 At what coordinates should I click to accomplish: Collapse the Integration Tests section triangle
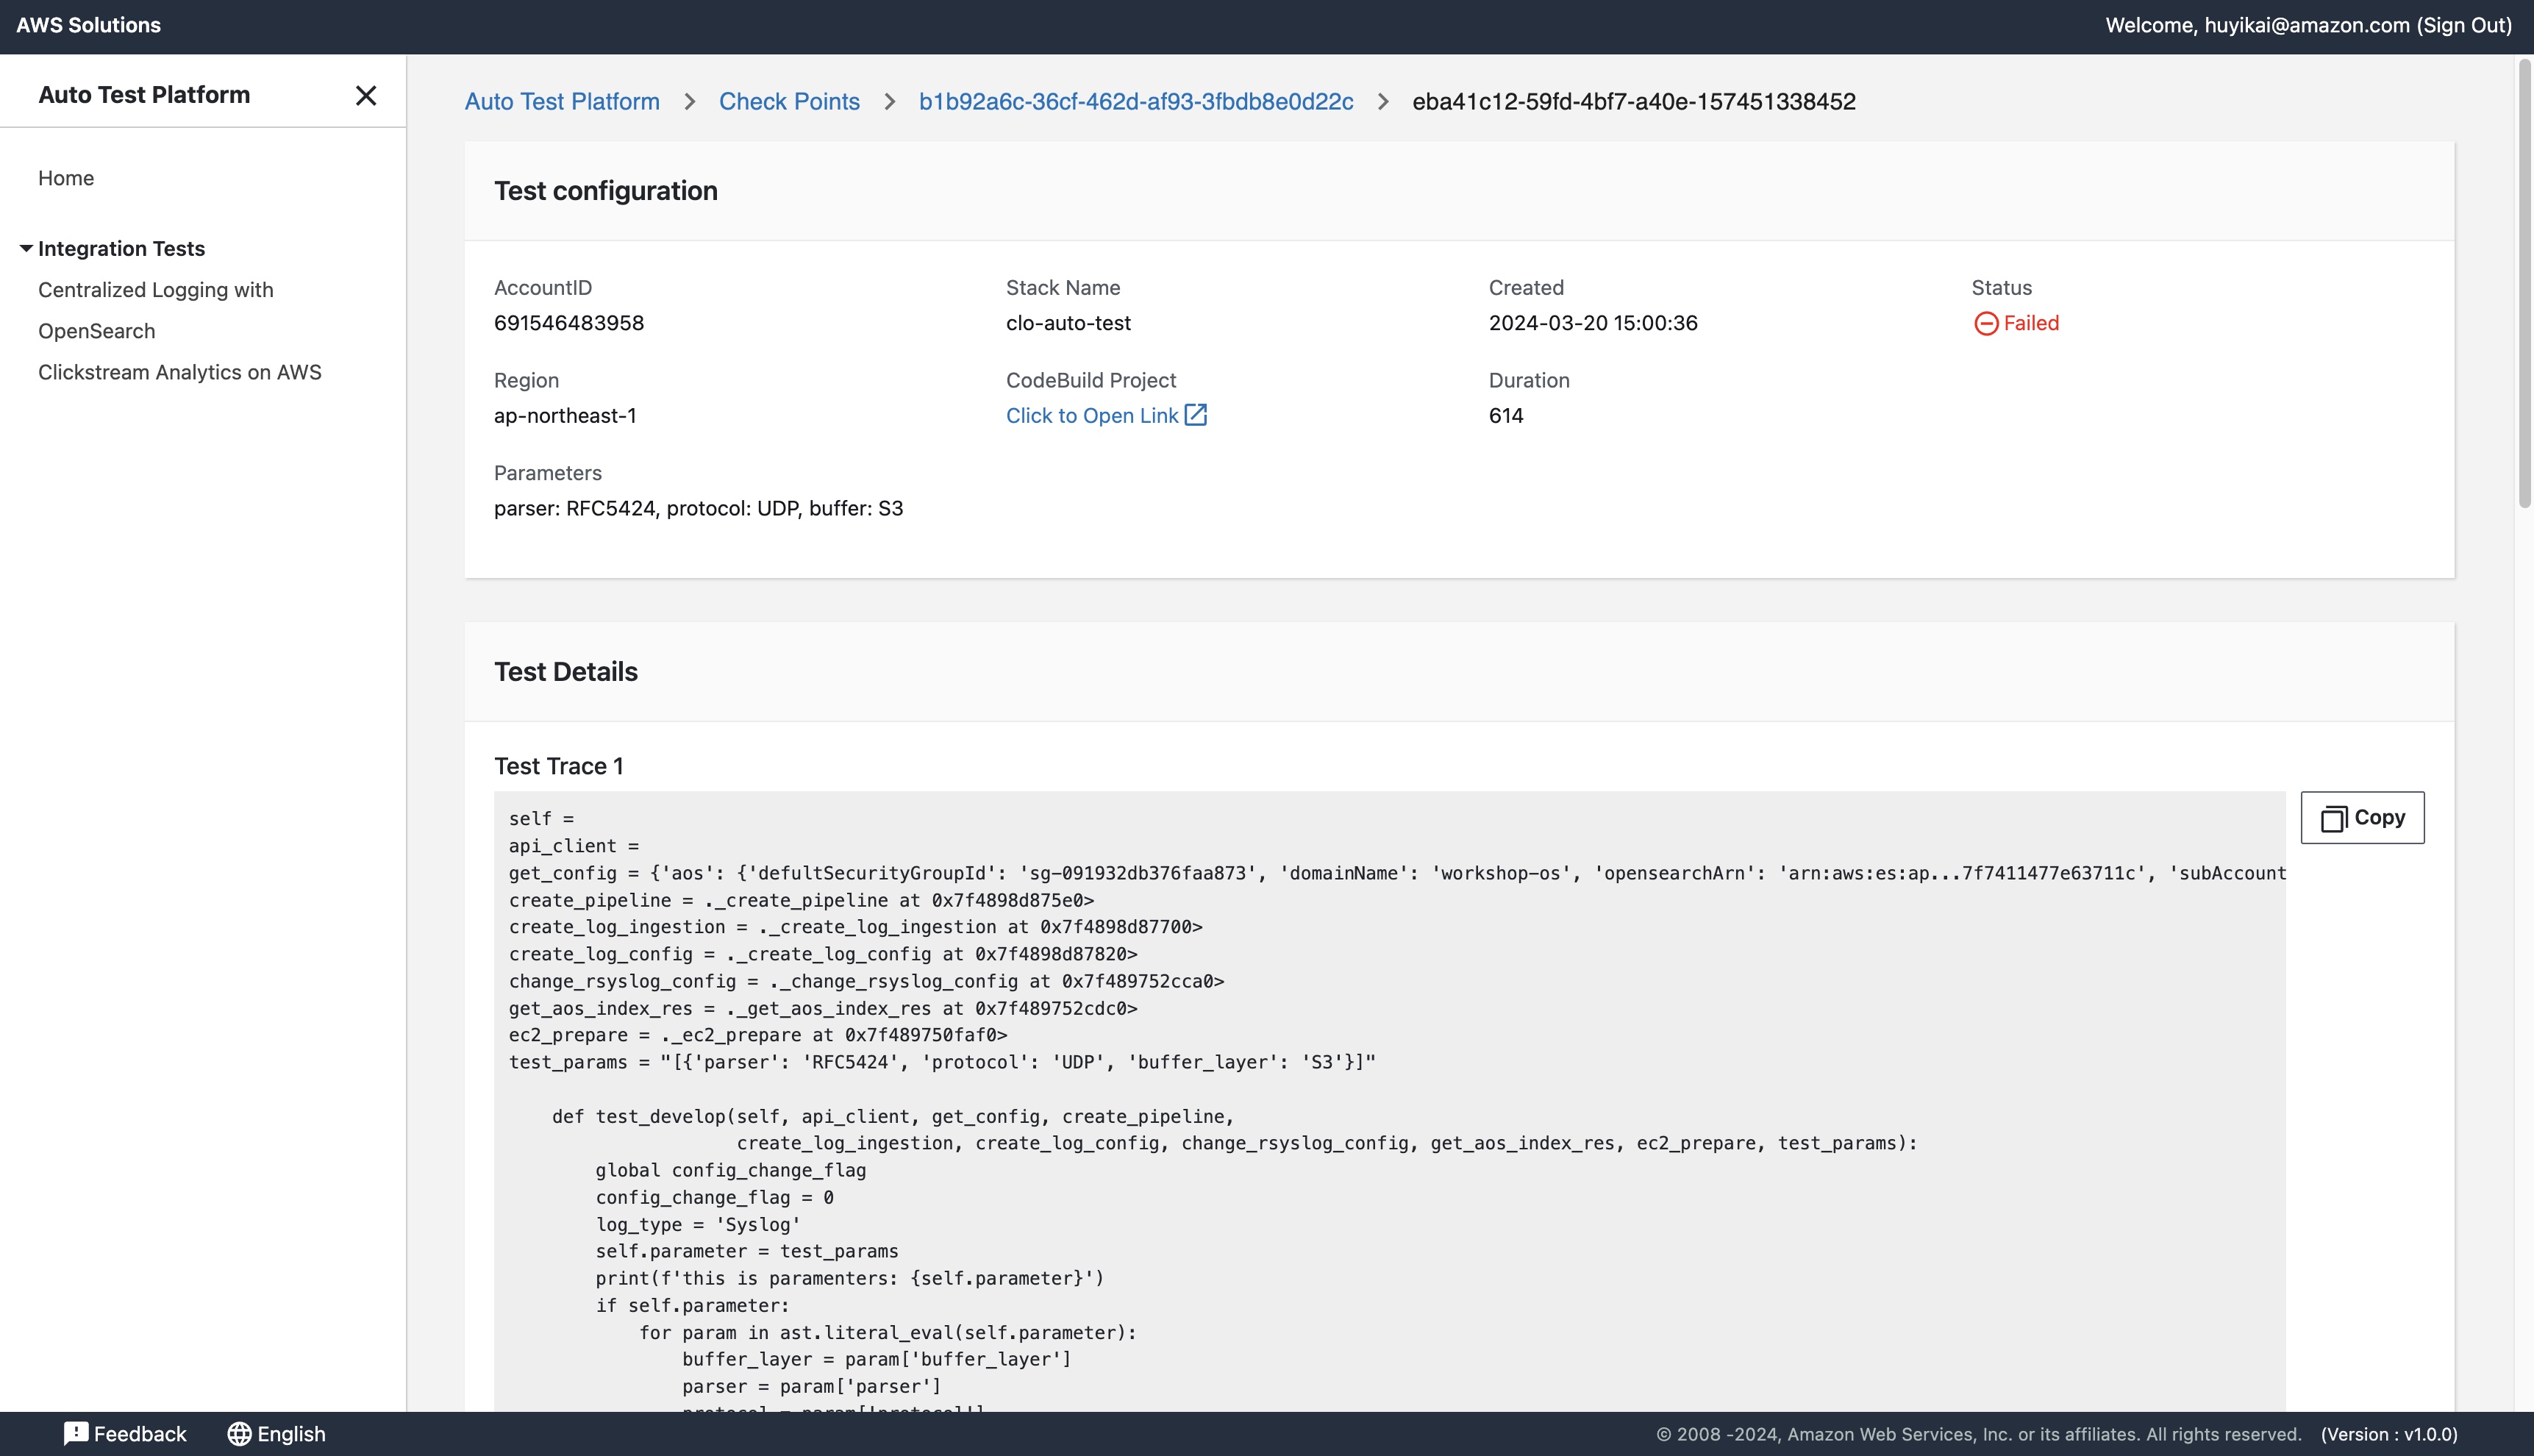coord(26,248)
